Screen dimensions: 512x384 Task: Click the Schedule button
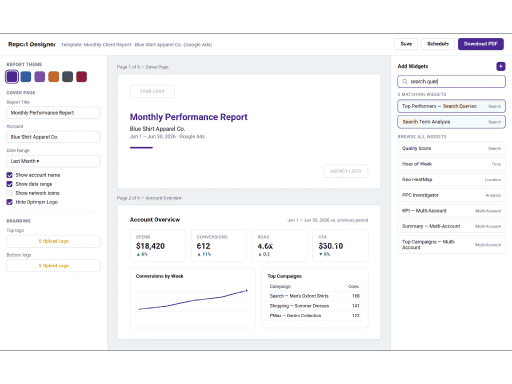438,44
